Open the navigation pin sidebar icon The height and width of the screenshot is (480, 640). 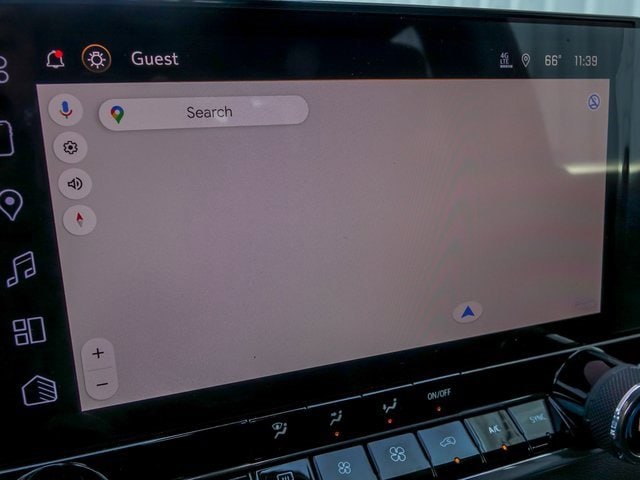11,204
